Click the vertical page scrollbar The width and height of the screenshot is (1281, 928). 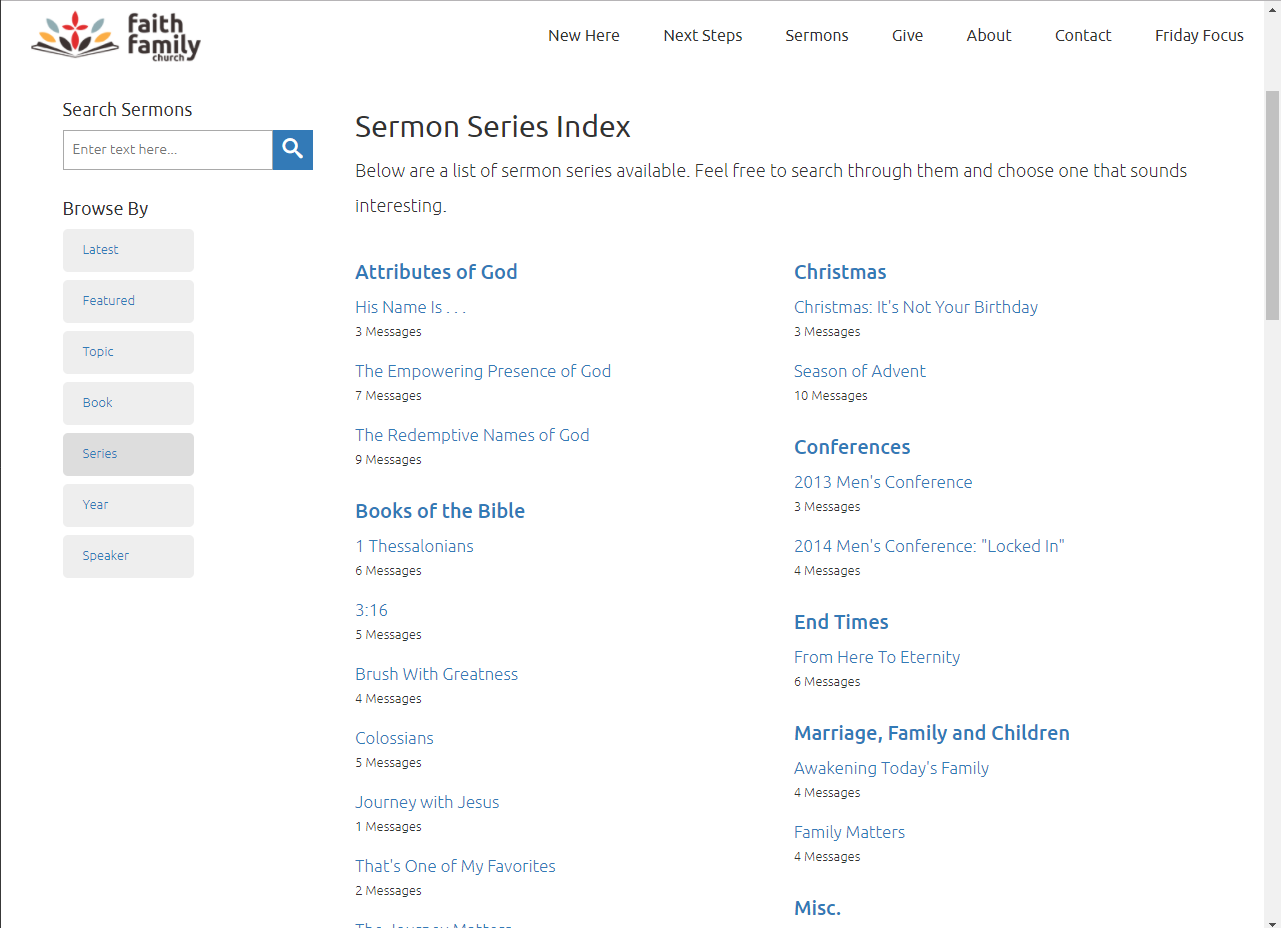[1272, 205]
